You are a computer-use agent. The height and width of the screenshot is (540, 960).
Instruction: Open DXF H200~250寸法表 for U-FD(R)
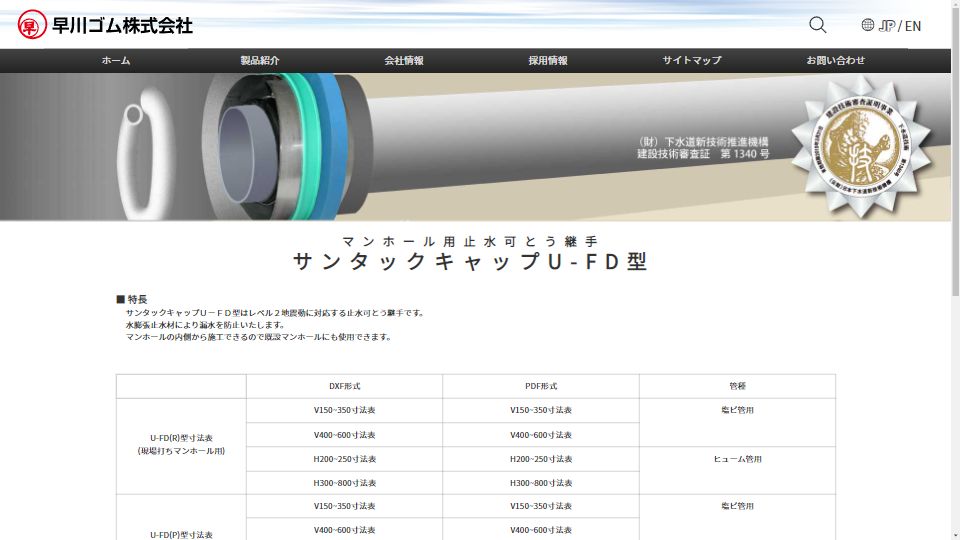pyautogui.click(x=344, y=459)
